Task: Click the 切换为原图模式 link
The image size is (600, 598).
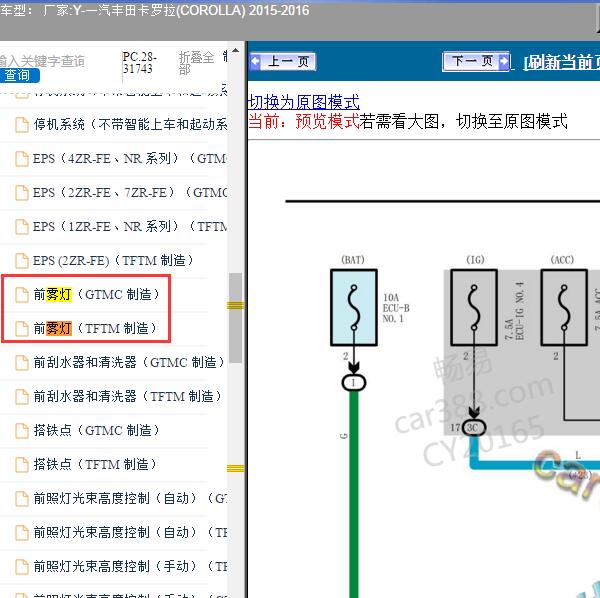Action: [304, 102]
